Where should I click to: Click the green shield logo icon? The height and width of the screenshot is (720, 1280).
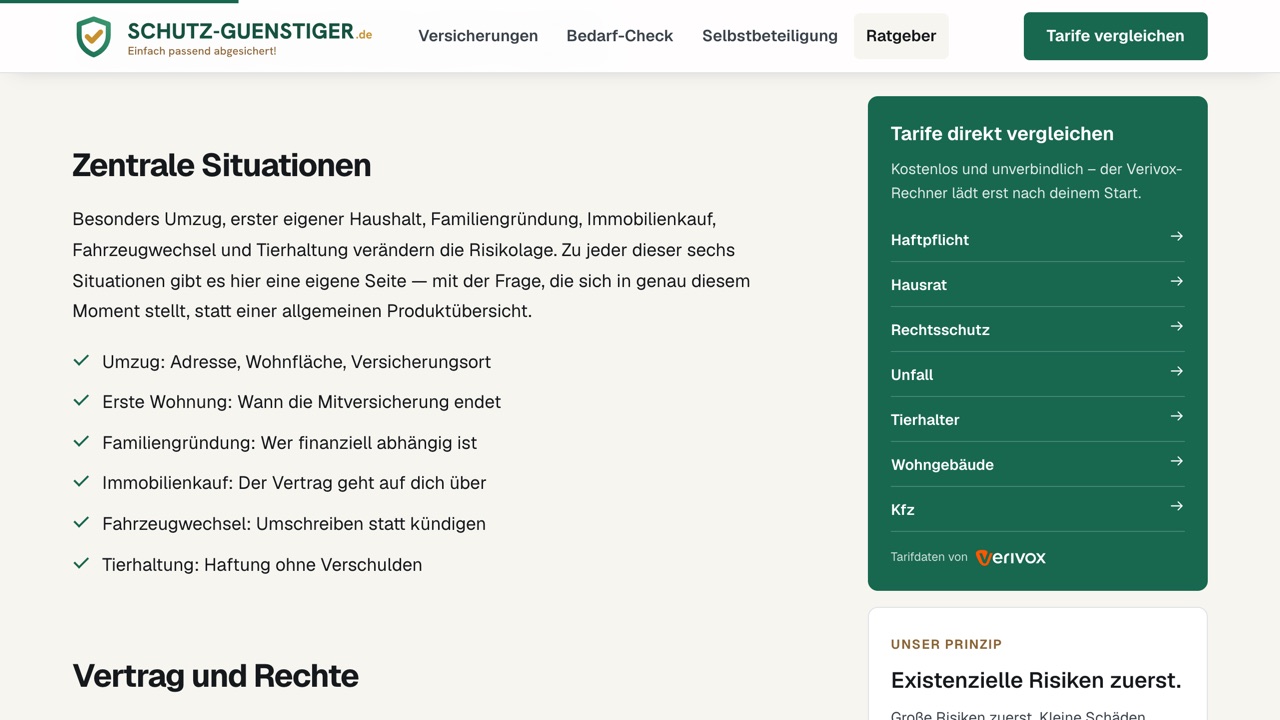point(94,37)
